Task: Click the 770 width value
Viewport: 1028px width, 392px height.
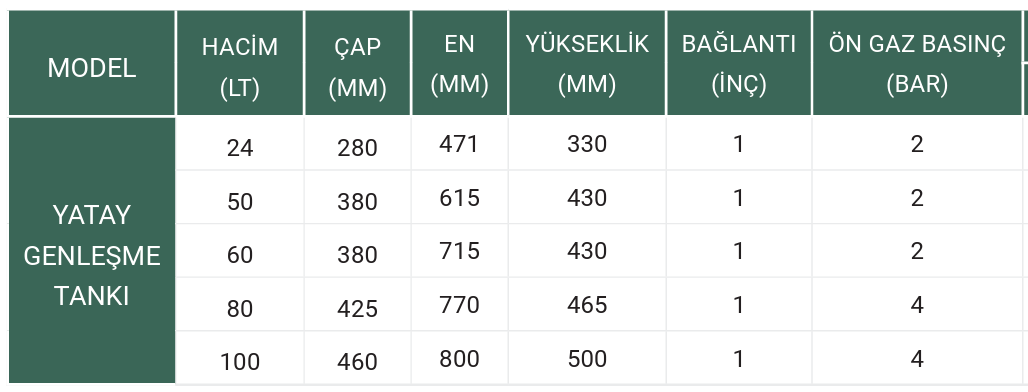Action: point(460,305)
